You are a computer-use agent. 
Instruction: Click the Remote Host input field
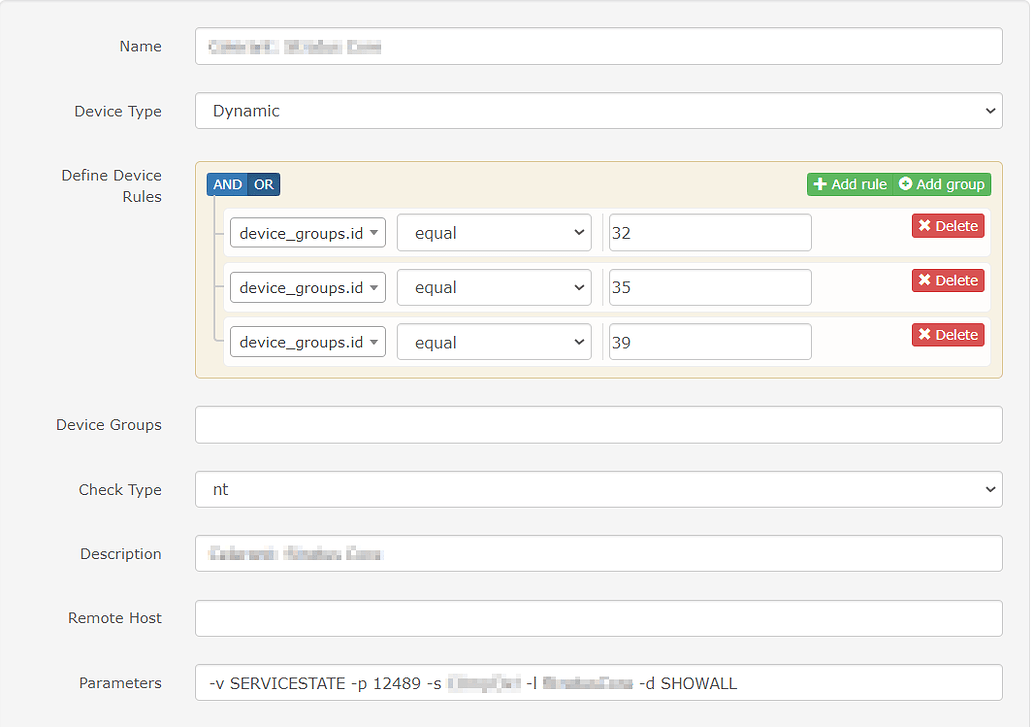598,618
